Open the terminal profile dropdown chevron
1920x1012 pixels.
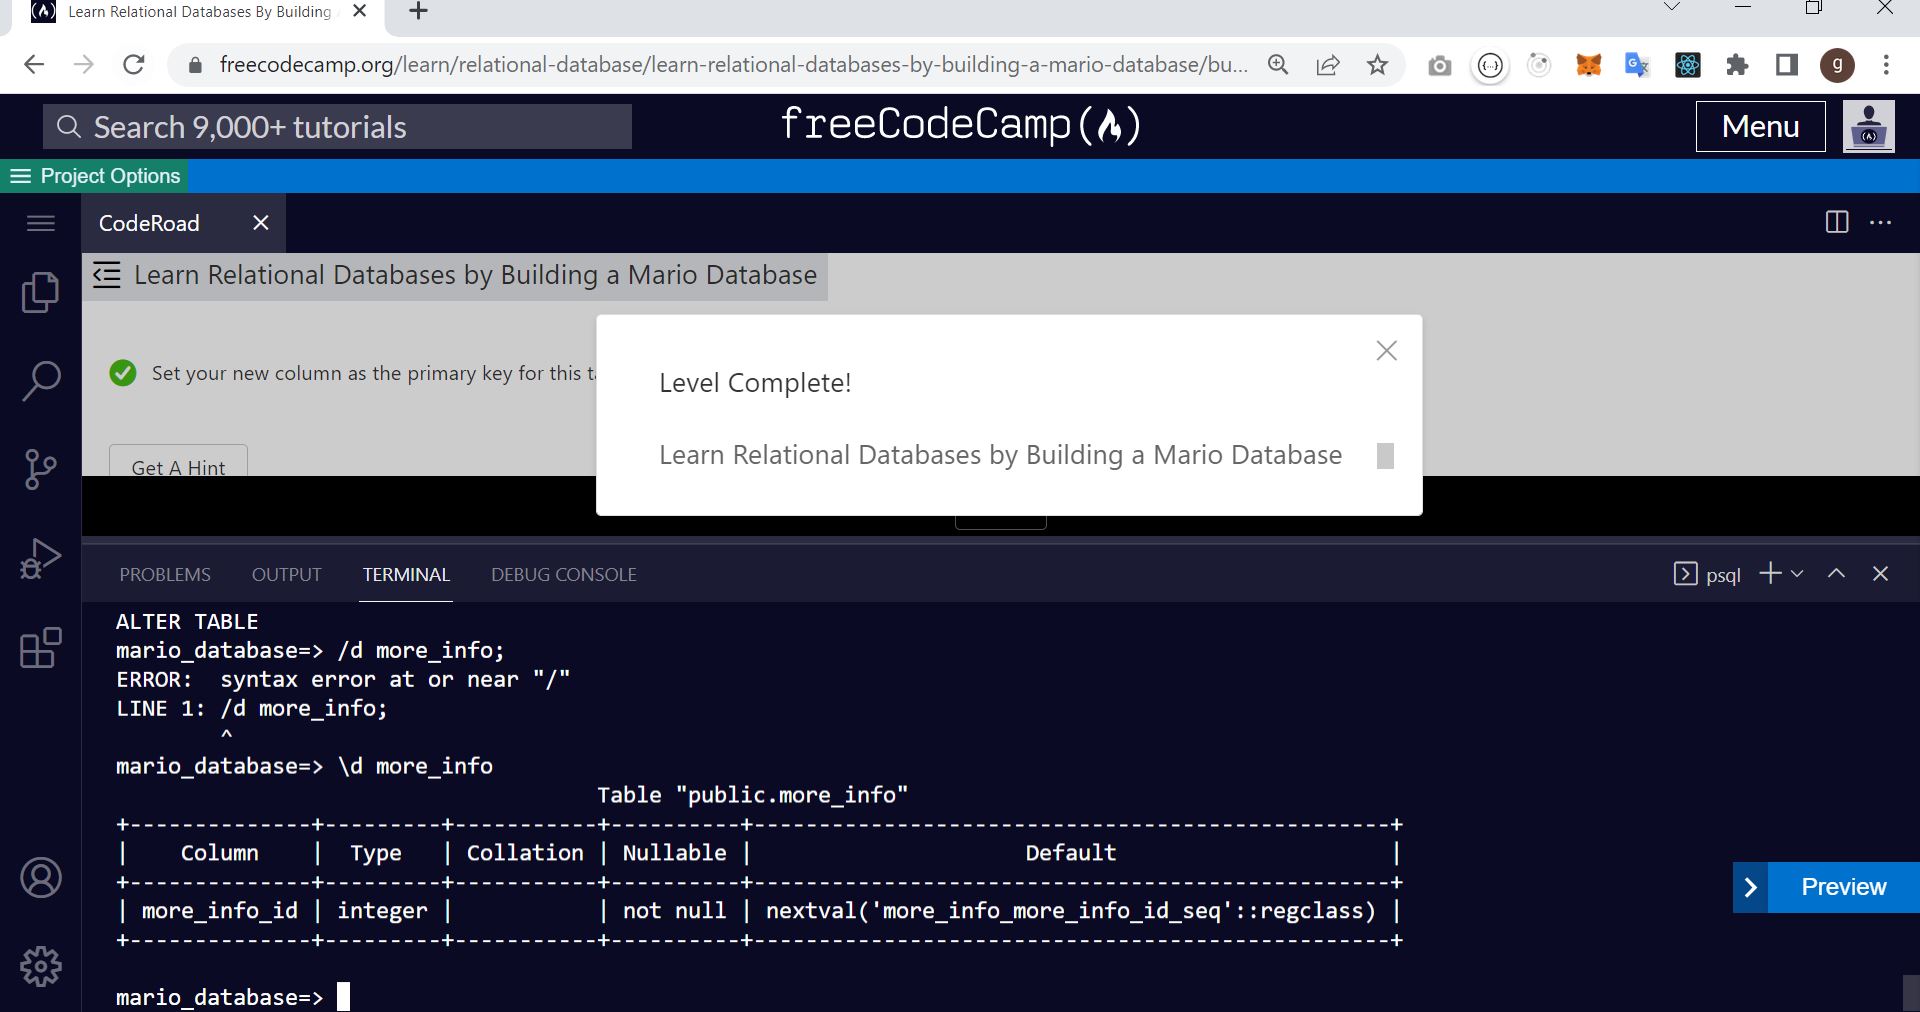click(x=1799, y=574)
